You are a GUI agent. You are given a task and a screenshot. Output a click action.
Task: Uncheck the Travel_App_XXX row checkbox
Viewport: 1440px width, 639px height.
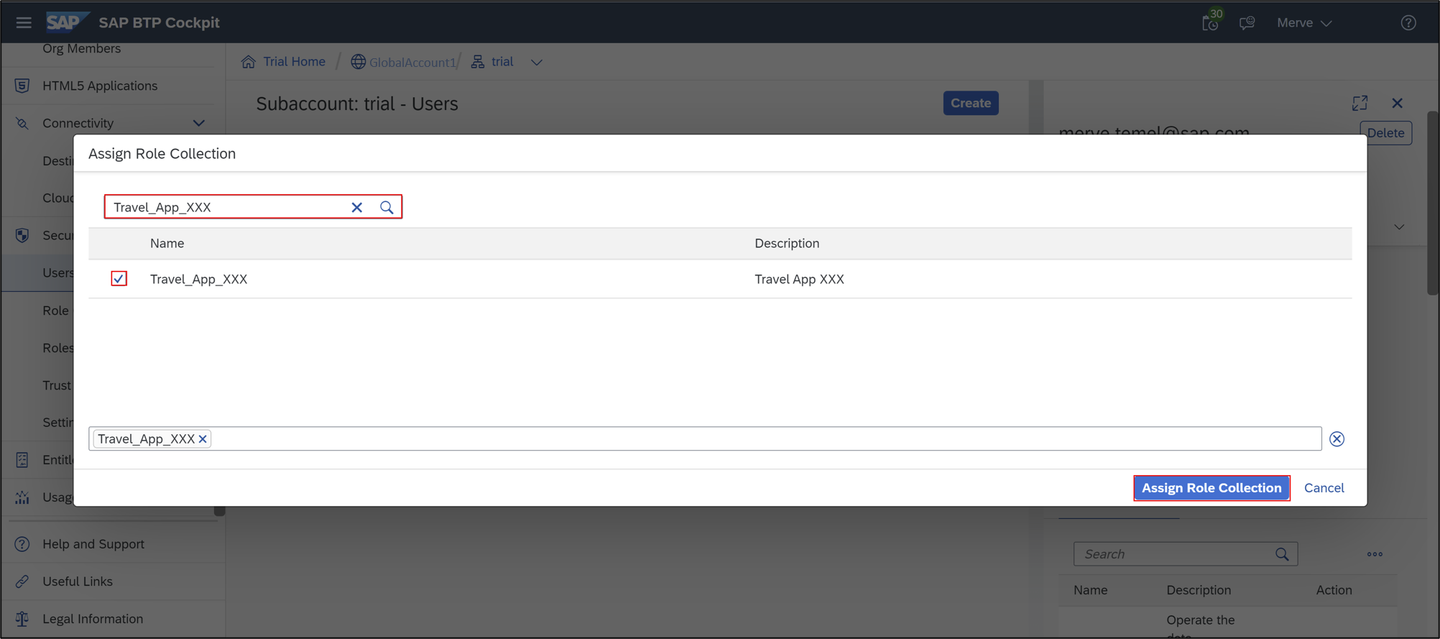(x=119, y=279)
